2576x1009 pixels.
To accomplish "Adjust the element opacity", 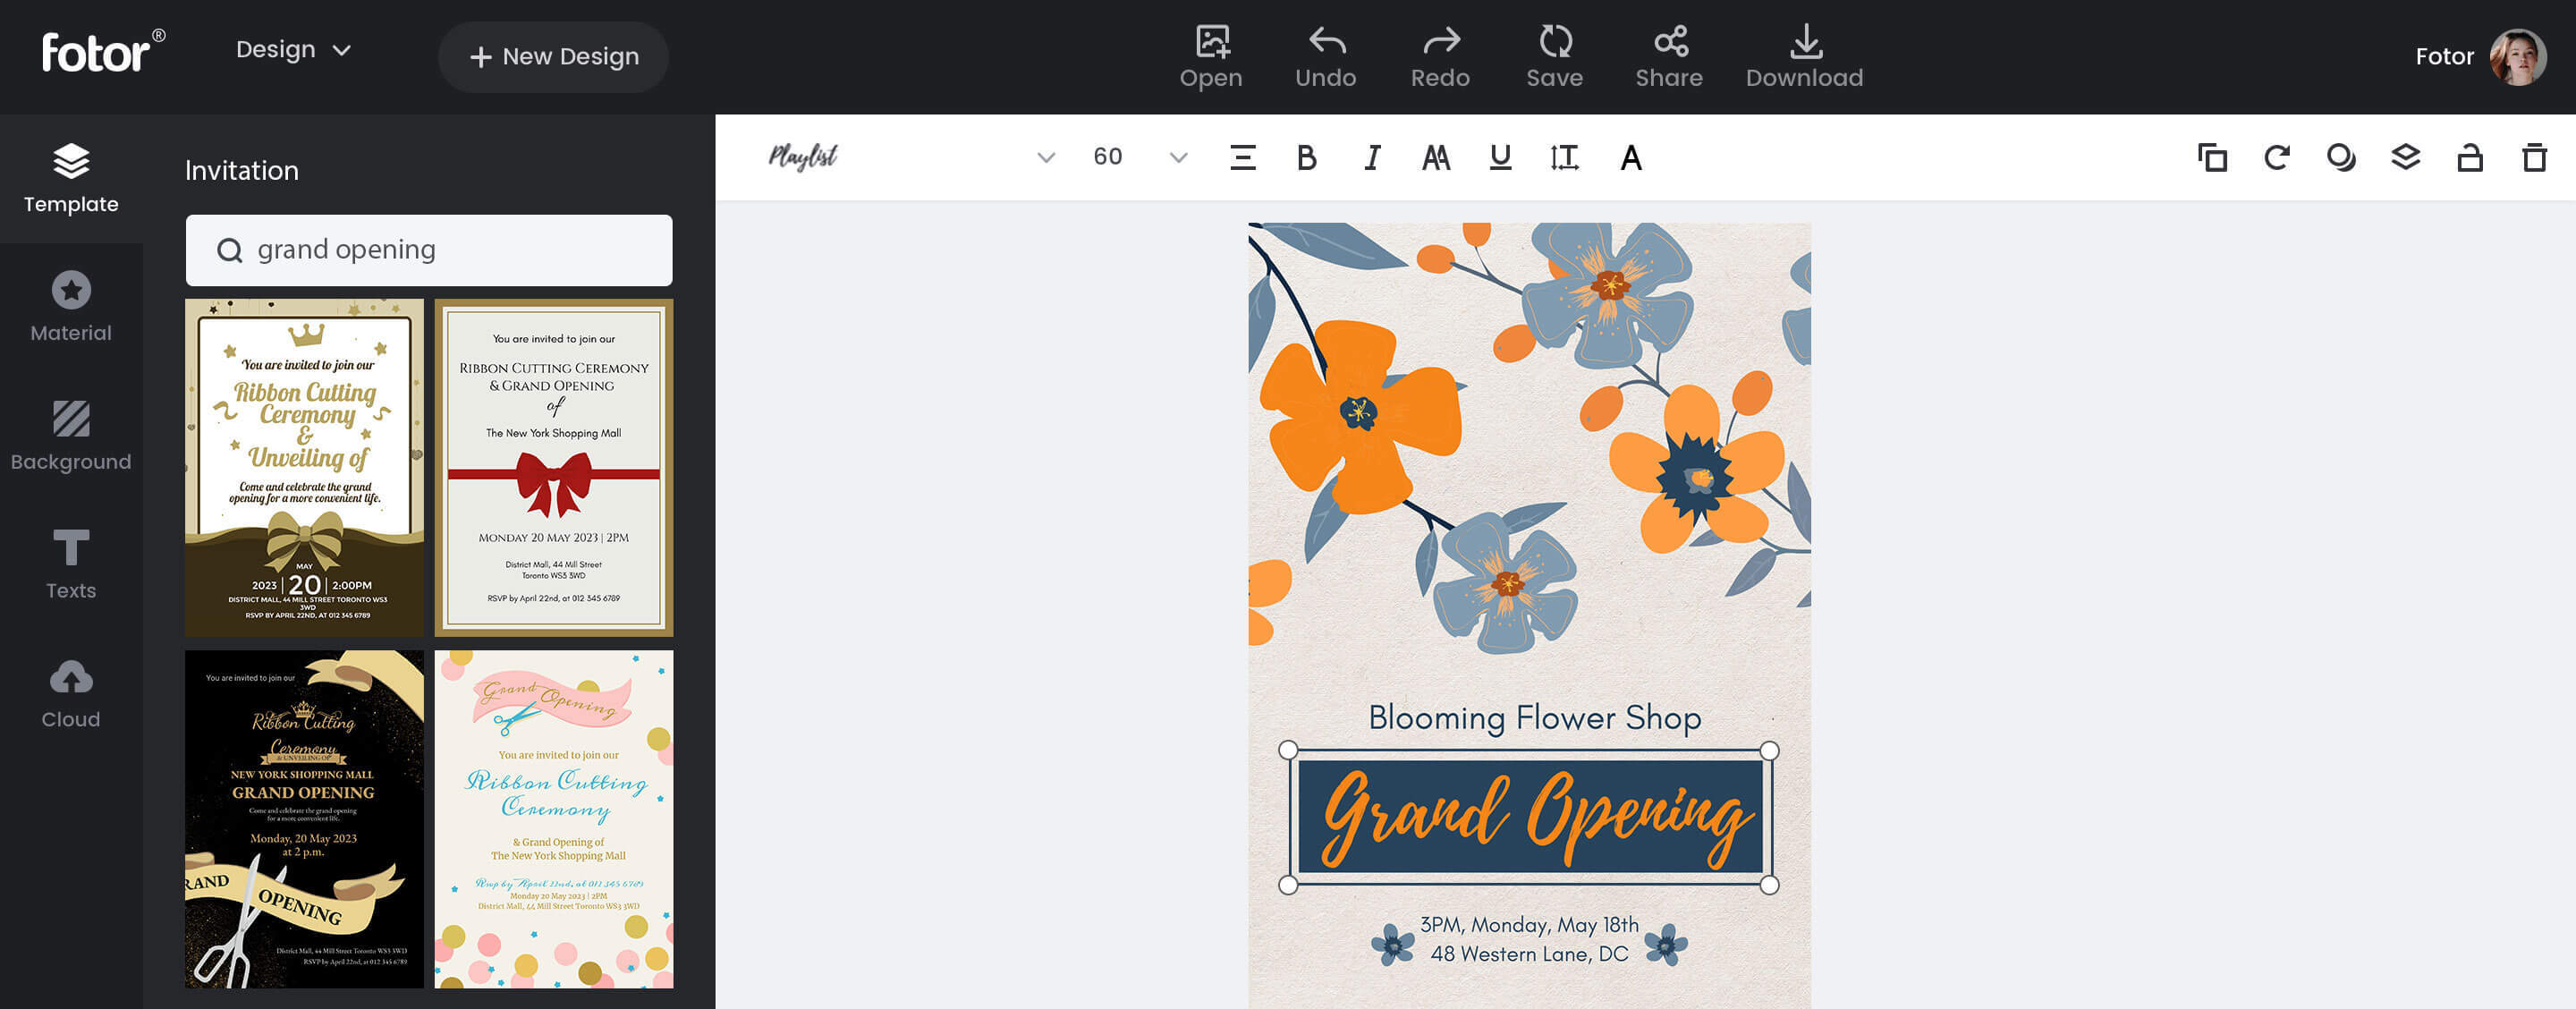I will pos(2340,157).
